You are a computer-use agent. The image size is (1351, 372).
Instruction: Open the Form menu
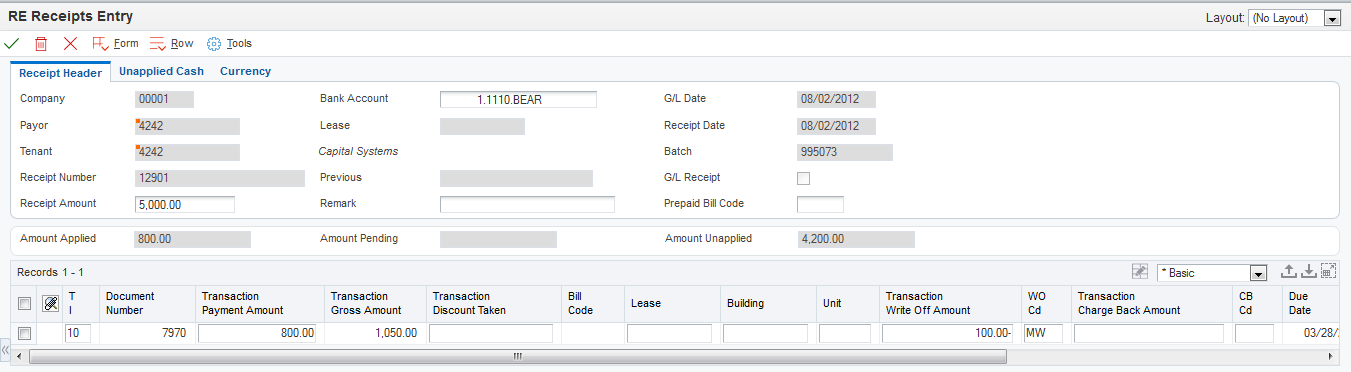(x=115, y=44)
